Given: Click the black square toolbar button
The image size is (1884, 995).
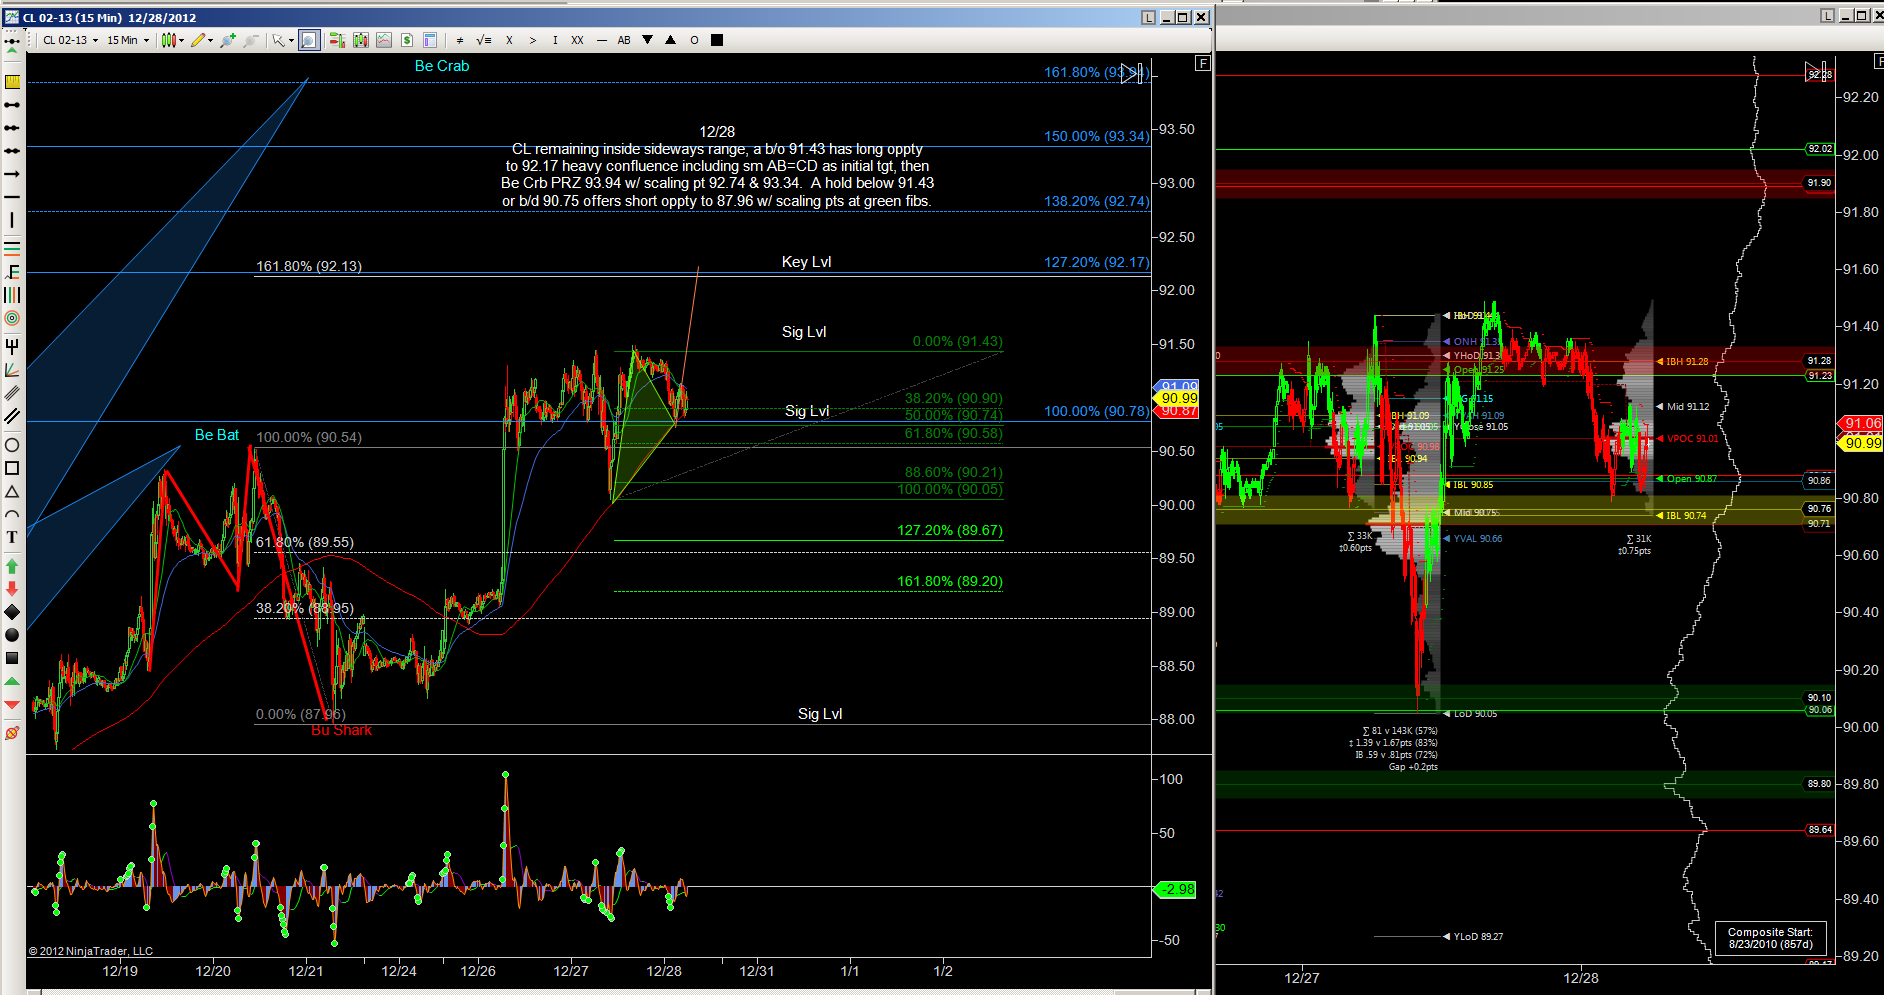Looking at the screenshot, I should (717, 40).
